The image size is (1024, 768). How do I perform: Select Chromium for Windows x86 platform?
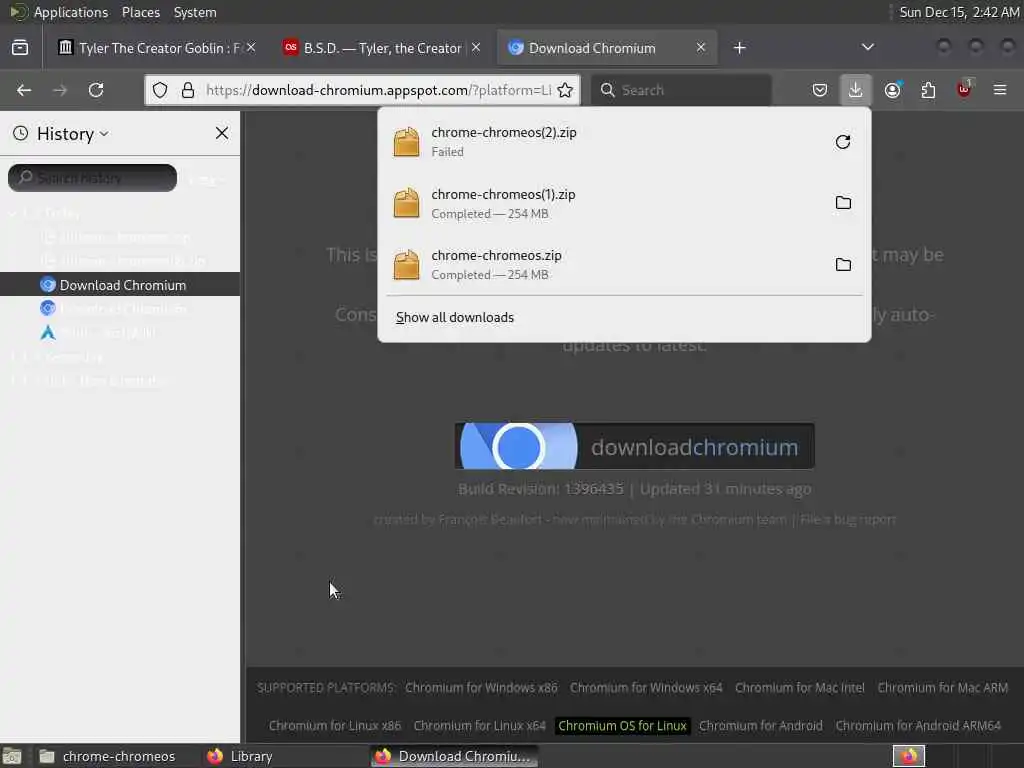[481, 688]
